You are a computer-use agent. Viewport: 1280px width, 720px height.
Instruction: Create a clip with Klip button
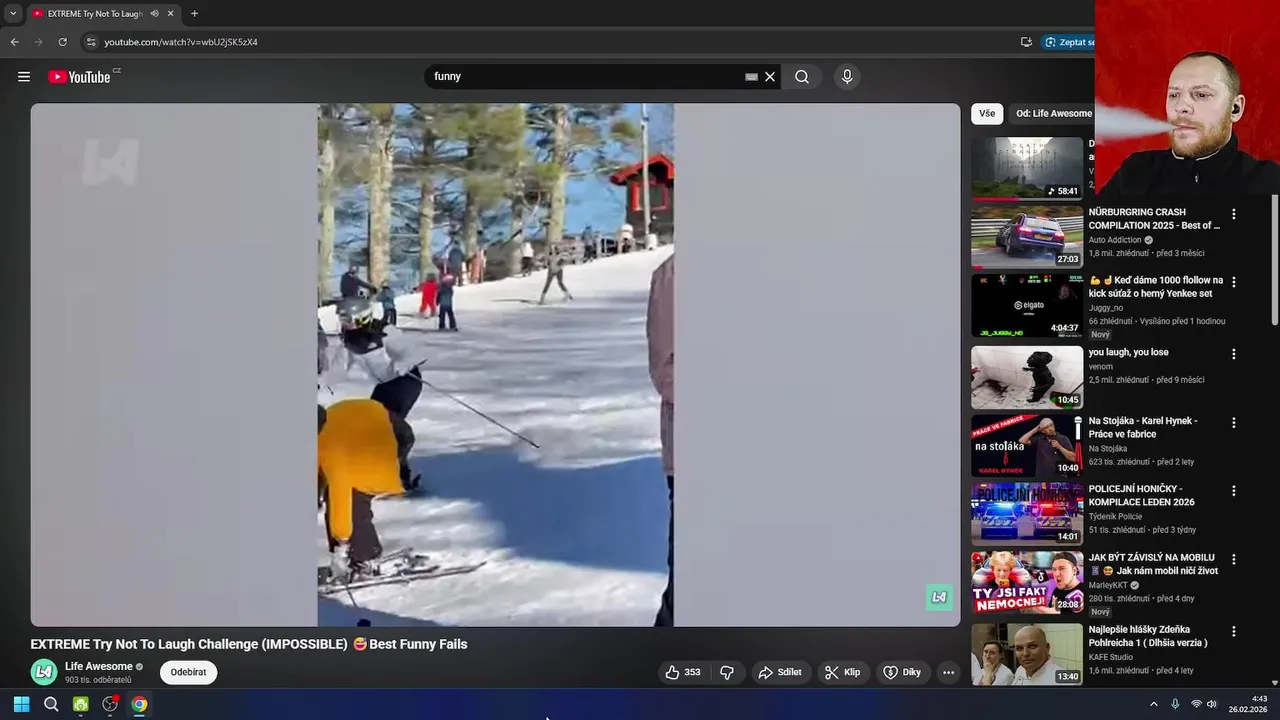coord(842,672)
